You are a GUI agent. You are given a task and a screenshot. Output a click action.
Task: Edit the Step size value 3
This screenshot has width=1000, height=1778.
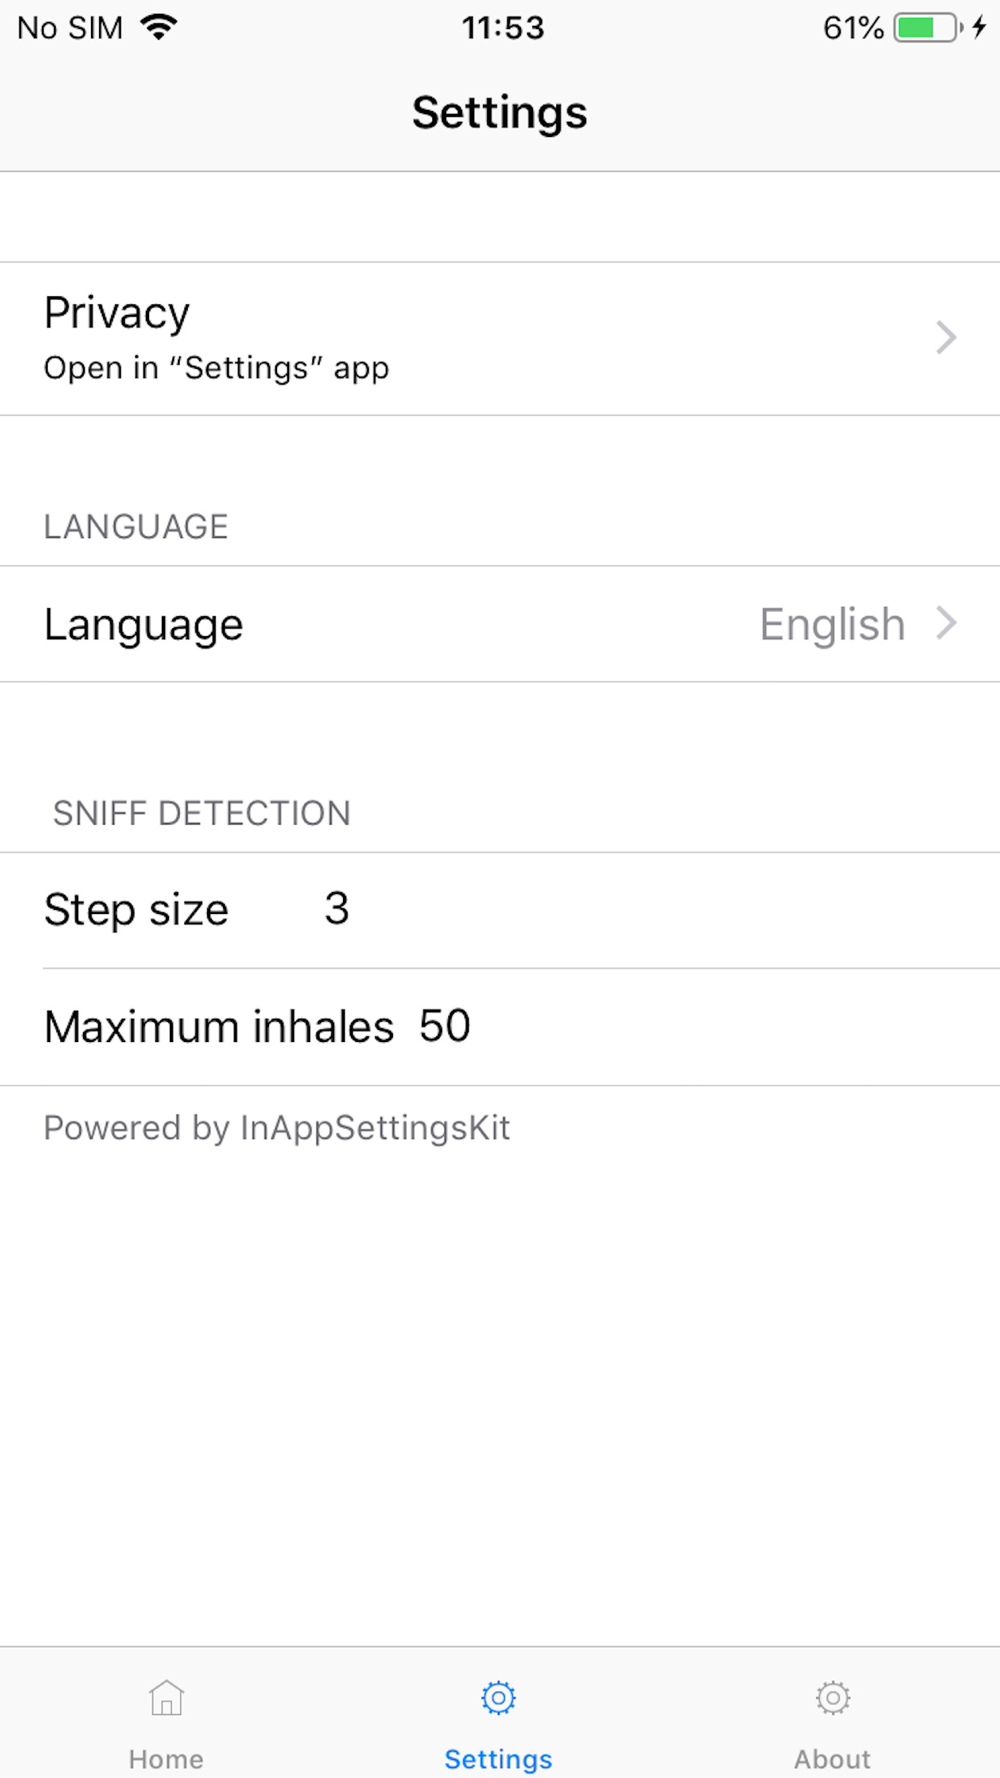pos(337,909)
